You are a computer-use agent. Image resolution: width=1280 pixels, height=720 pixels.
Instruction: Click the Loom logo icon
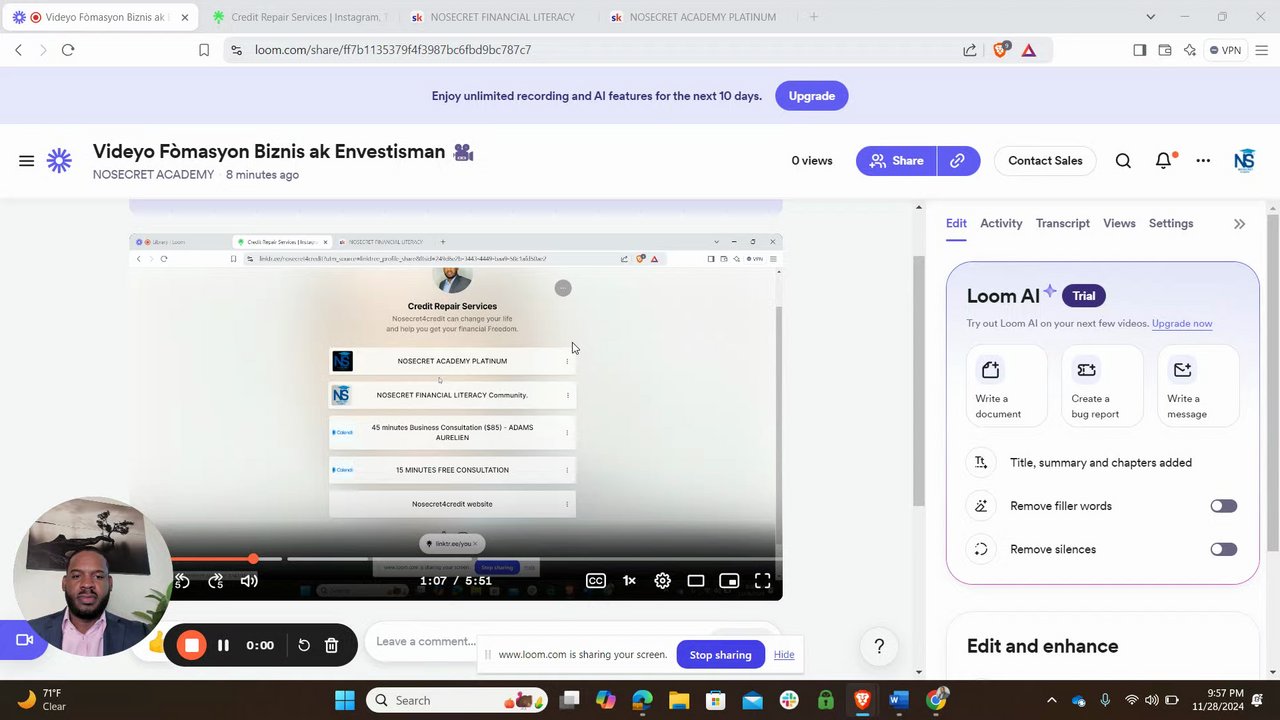click(59, 161)
